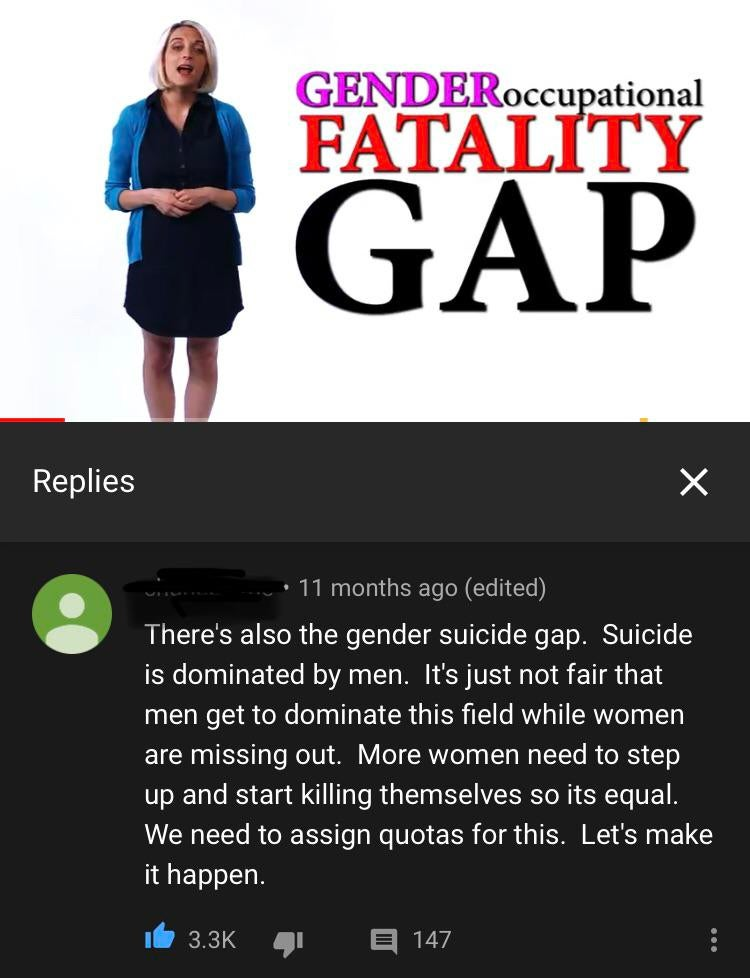Like the comment with thumbs up
This screenshot has height=978, width=750.
tap(159, 937)
